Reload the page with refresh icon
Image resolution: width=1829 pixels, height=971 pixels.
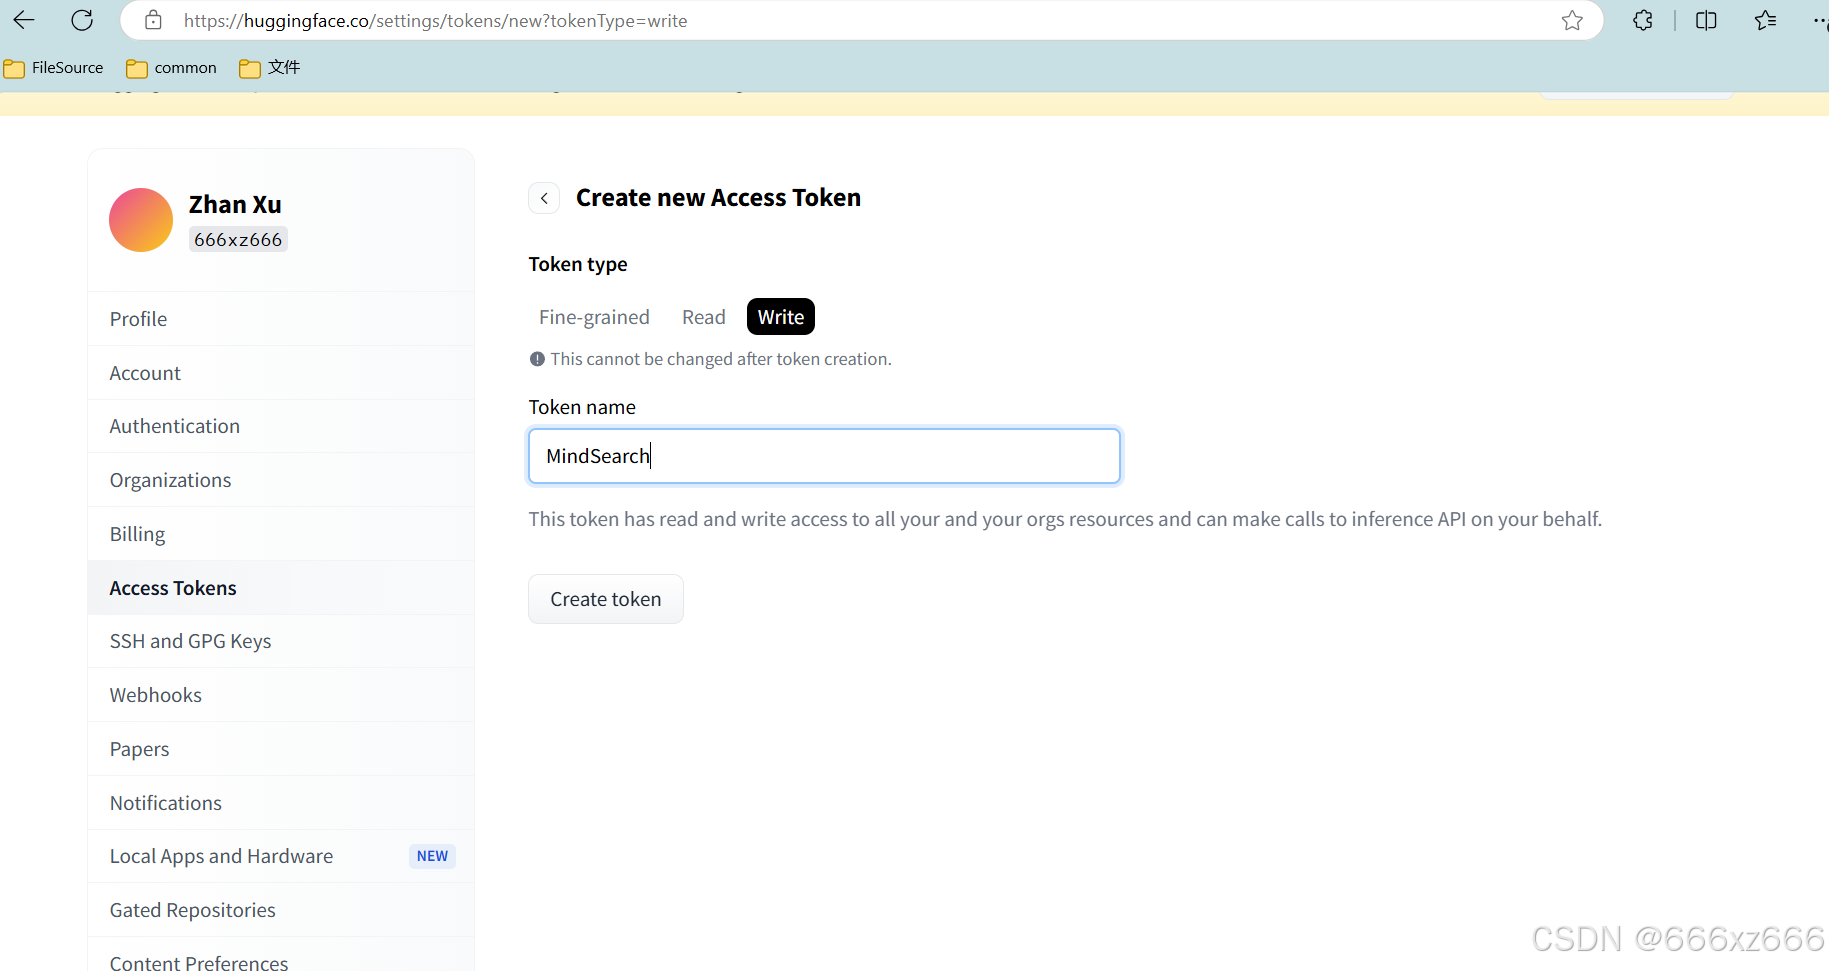[x=82, y=20]
